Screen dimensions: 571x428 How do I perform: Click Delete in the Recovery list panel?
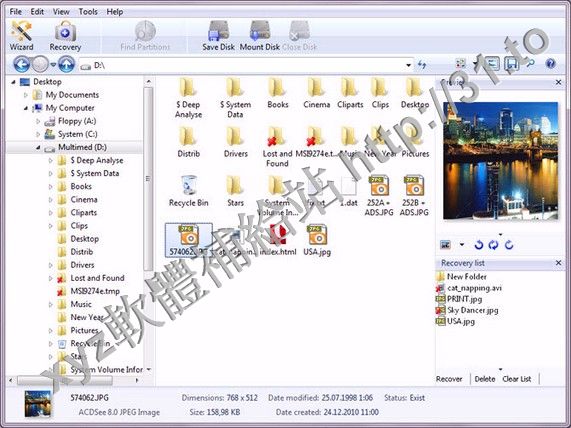click(x=485, y=379)
